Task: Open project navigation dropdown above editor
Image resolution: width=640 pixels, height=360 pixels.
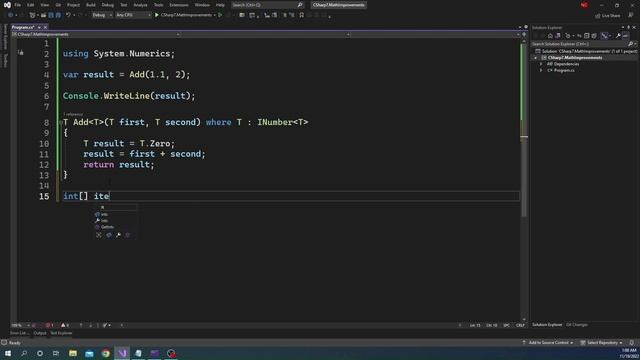Action: click(96, 34)
